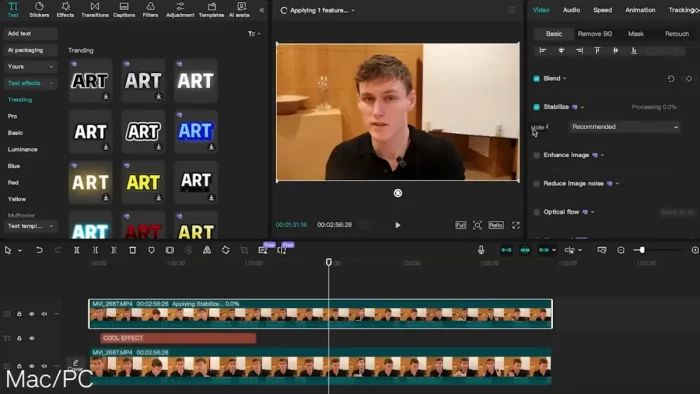Click the align top icon
Screen dimensions: 700x394
point(597,50)
